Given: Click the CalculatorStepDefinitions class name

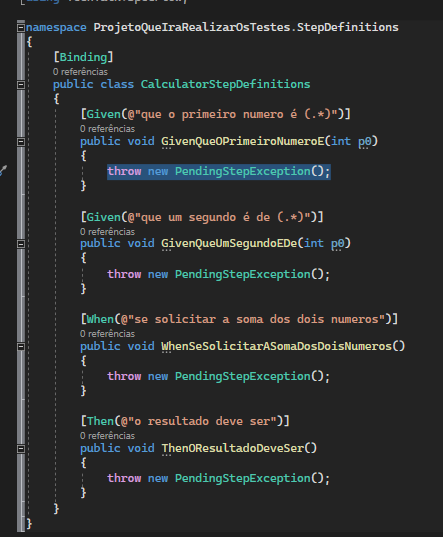Looking at the screenshot, I should (x=225, y=84).
